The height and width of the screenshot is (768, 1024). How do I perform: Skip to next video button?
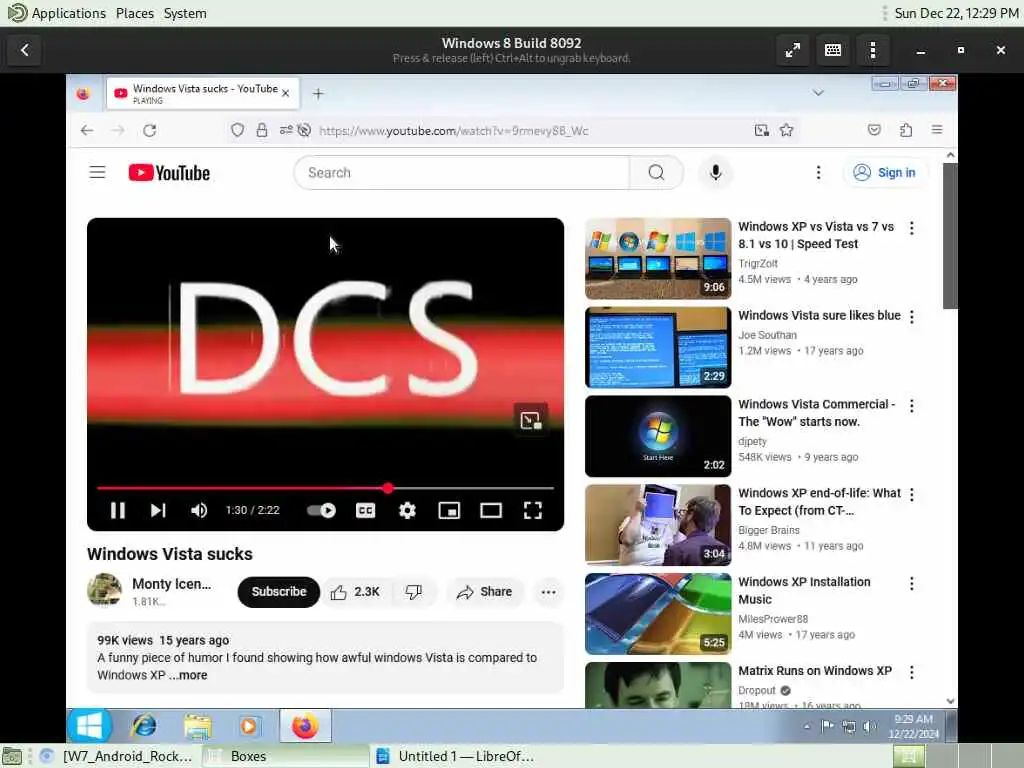point(157,510)
